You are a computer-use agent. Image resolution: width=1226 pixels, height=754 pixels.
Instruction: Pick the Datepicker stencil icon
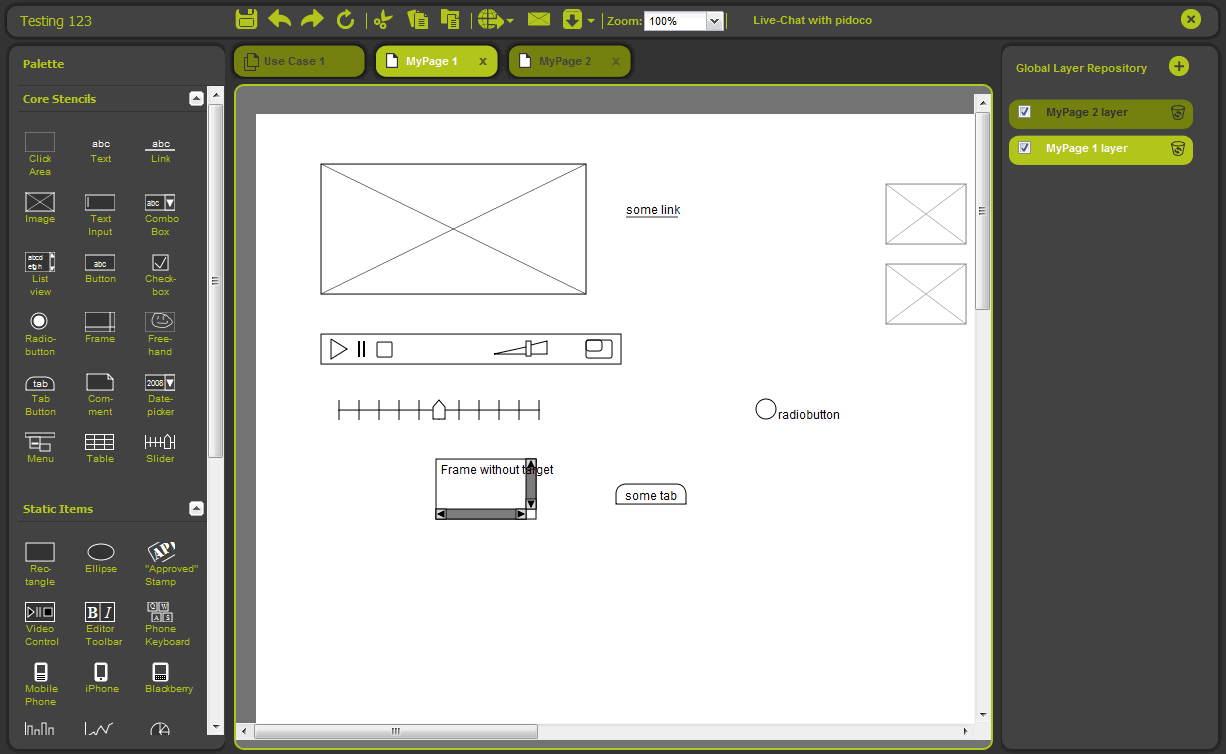click(x=160, y=383)
